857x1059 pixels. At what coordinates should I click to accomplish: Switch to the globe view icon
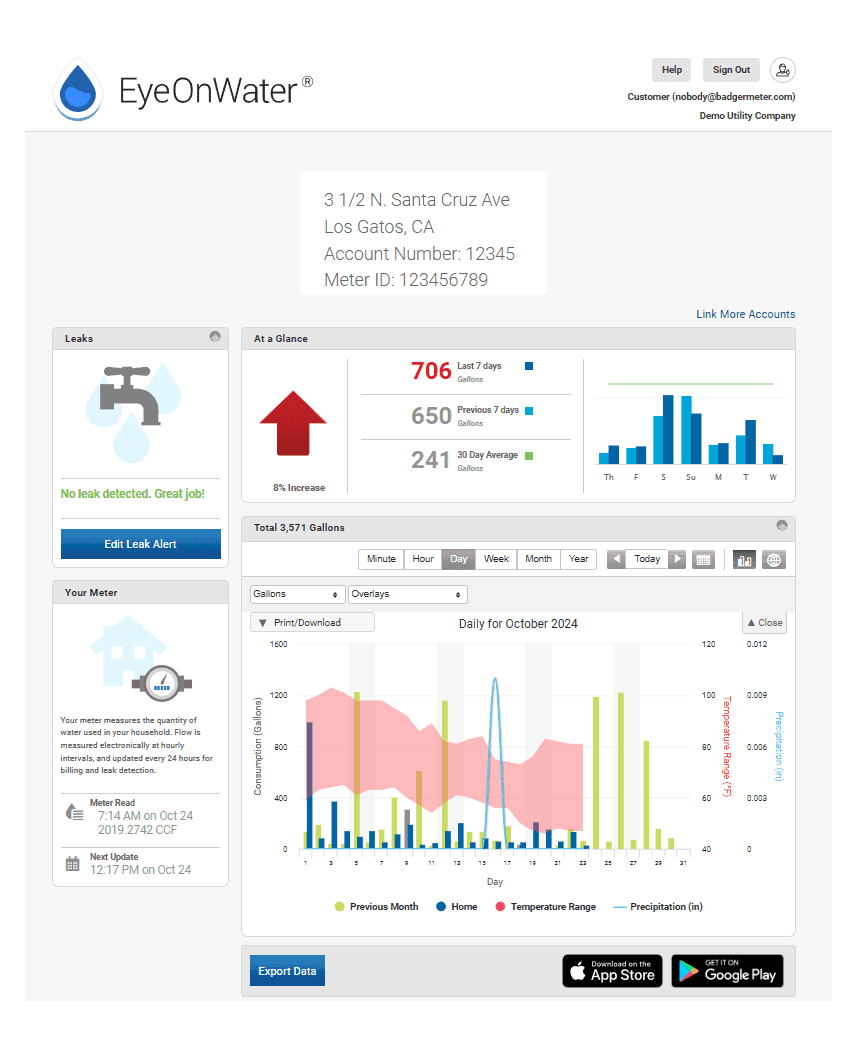pos(774,560)
